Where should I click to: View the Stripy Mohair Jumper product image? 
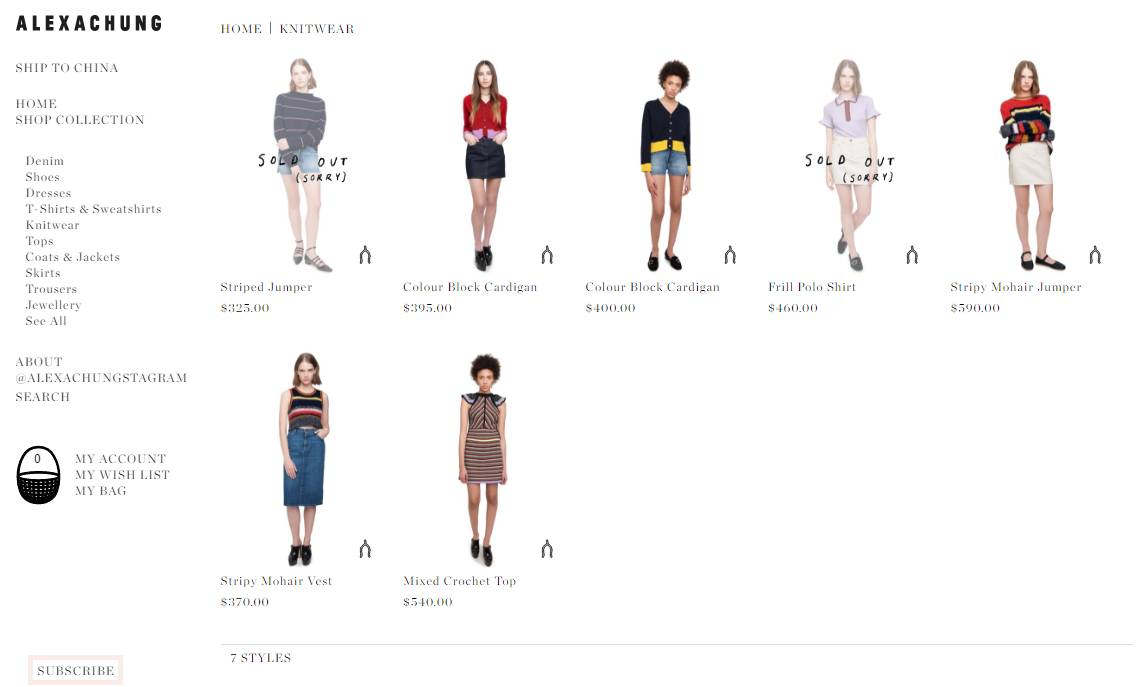tap(1027, 165)
